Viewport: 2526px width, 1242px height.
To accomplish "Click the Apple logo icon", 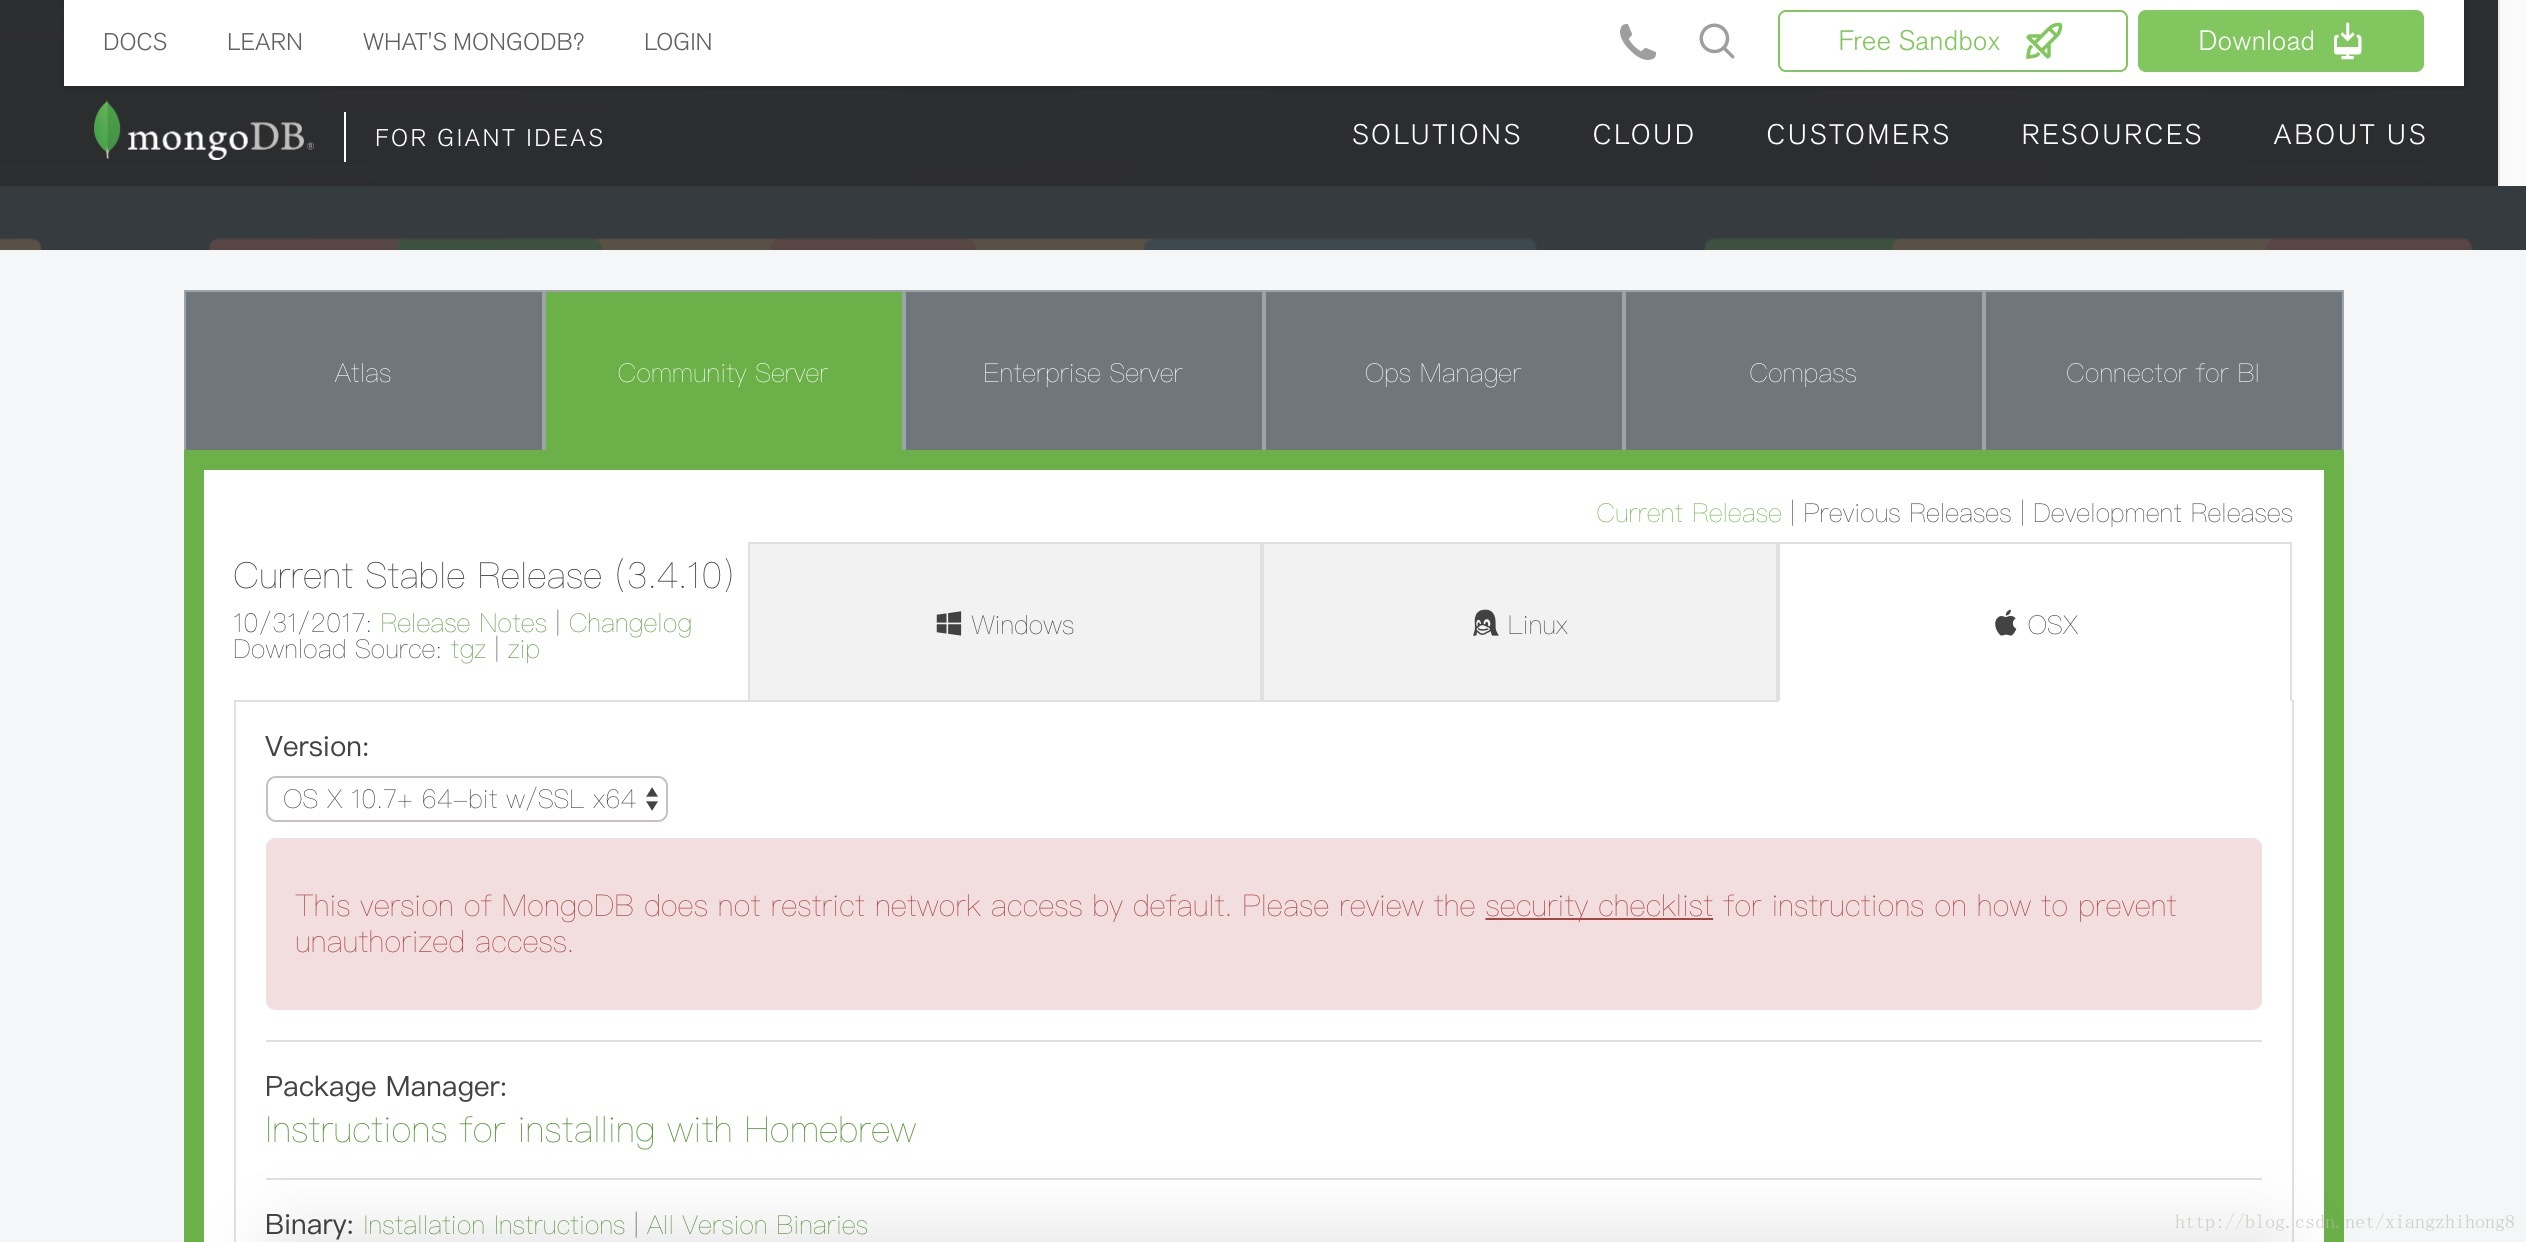I will point(2005,624).
